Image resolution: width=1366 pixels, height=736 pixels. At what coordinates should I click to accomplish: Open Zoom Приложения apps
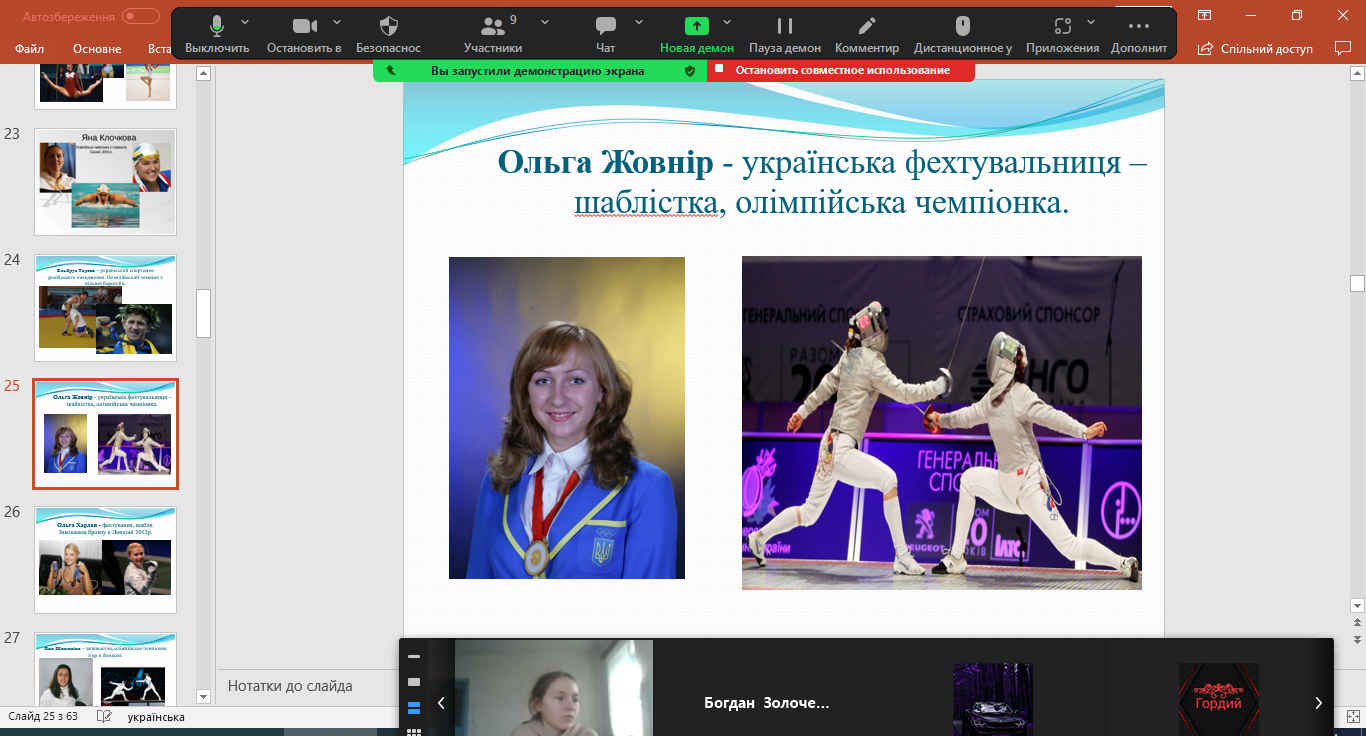[1063, 34]
